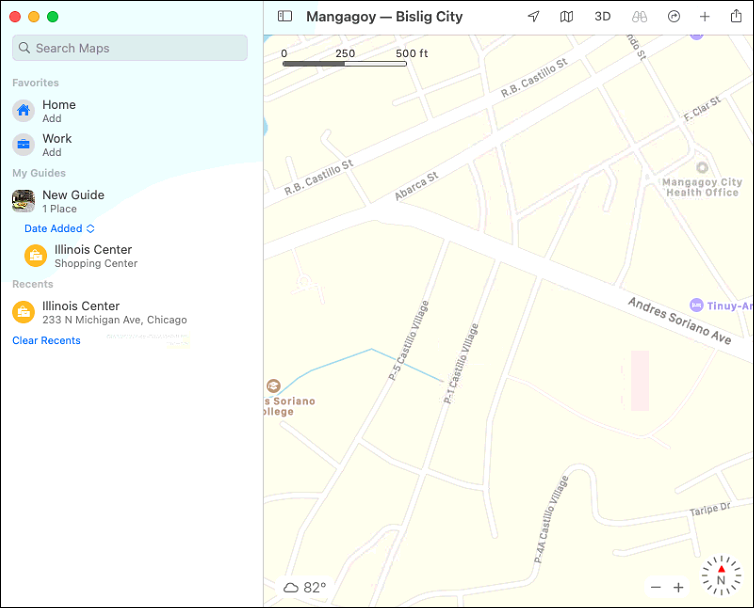This screenshot has width=754, height=608.
Task: Open directions from the toolbar
Action: (x=673, y=17)
